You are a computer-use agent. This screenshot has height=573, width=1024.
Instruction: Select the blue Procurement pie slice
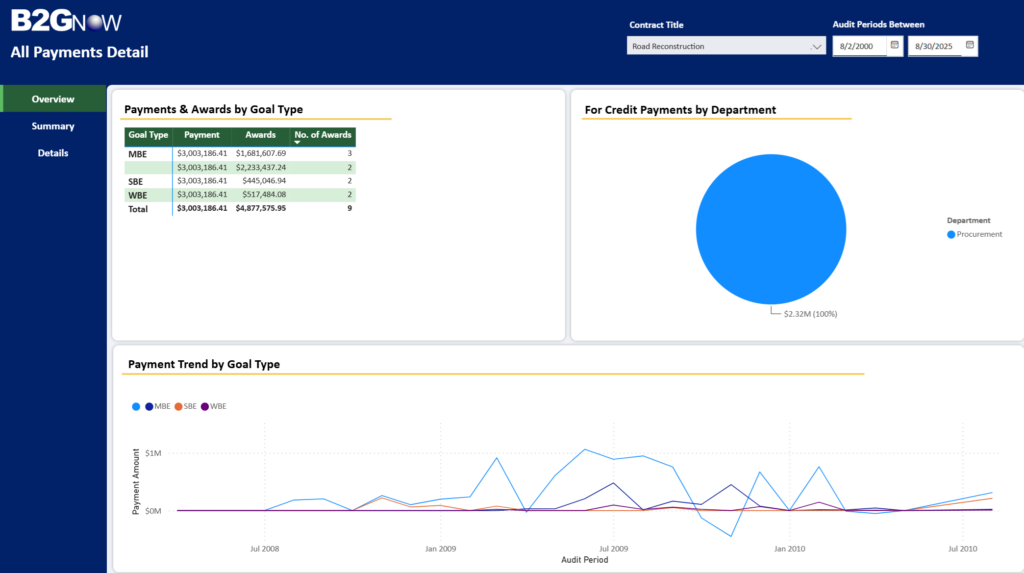coord(771,229)
